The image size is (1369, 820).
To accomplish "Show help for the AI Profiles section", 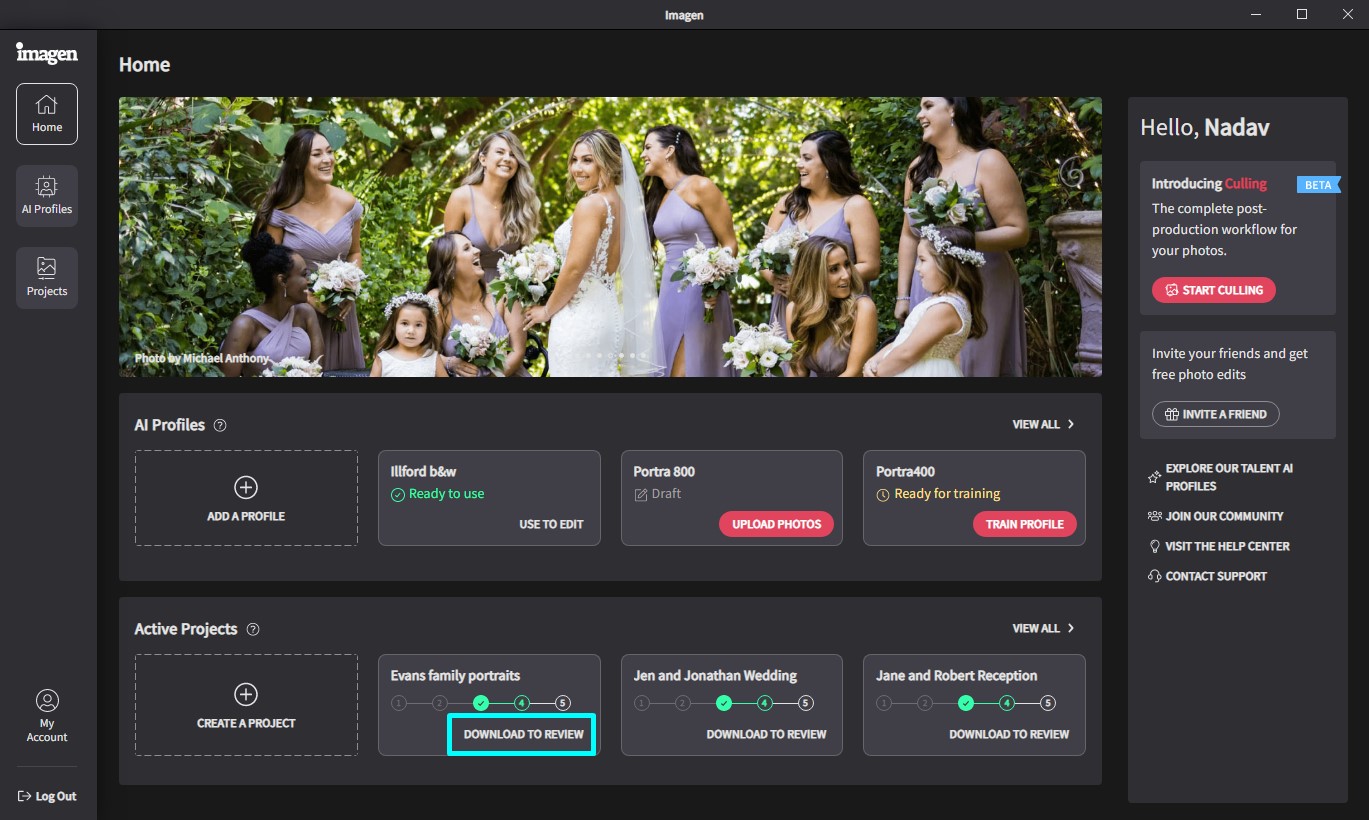I will point(220,425).
